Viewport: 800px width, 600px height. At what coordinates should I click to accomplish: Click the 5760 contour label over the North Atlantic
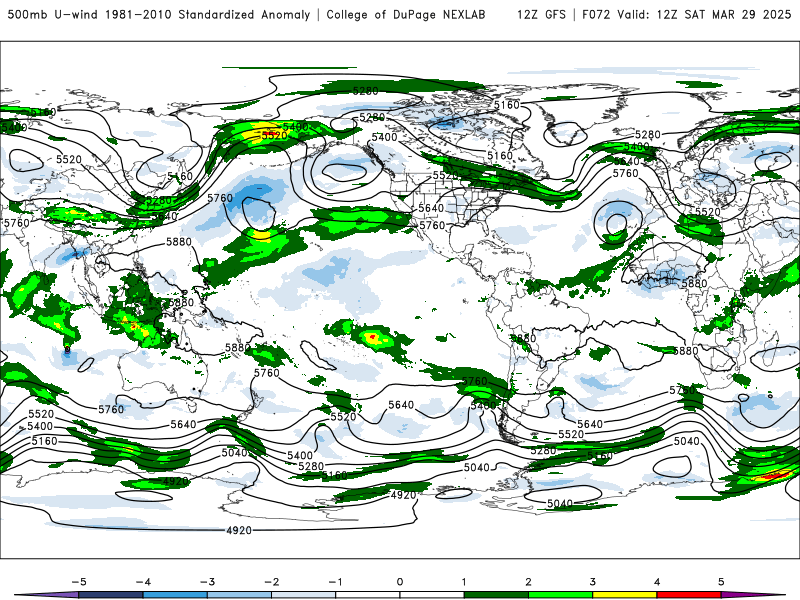tap(626, 173)
